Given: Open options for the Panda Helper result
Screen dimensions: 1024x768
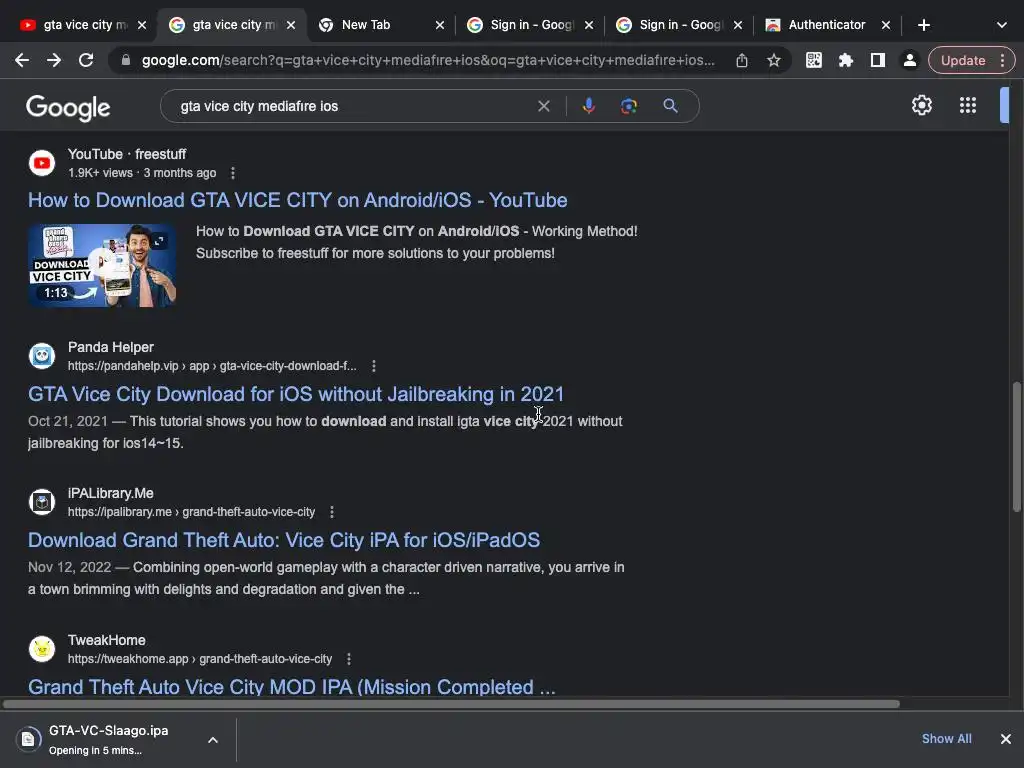Looking at the screenshot, I should pos(374,366).
